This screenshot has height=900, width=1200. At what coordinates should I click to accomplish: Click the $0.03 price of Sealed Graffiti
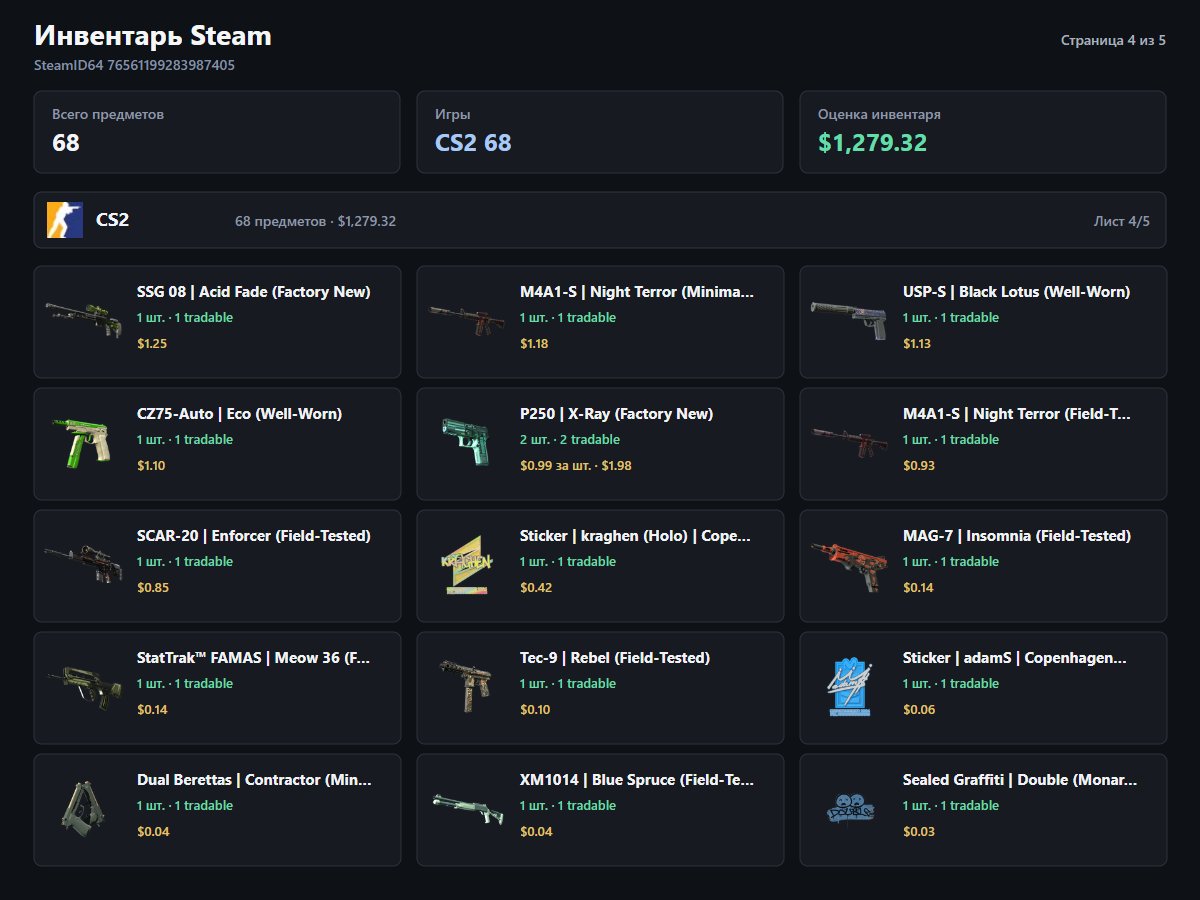919,832
